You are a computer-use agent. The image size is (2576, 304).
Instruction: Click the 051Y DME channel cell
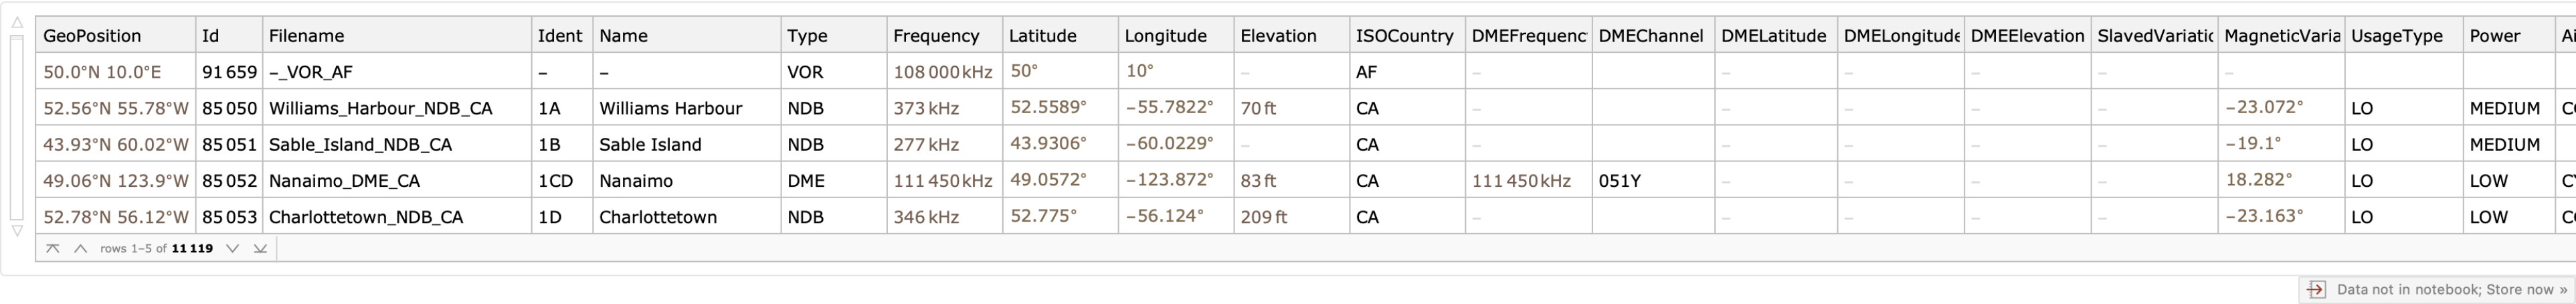pyautogui.click(x=1619, y=181)
